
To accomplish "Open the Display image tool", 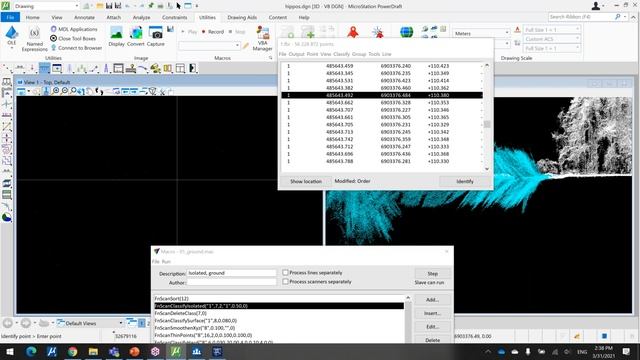I will [x=116, y=37].
